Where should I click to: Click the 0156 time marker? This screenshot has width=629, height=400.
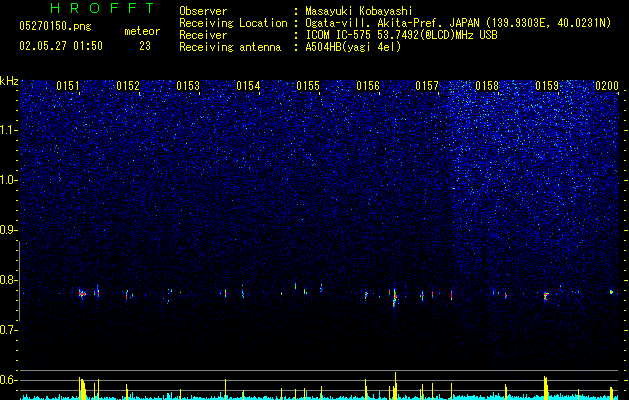[368, 86]
